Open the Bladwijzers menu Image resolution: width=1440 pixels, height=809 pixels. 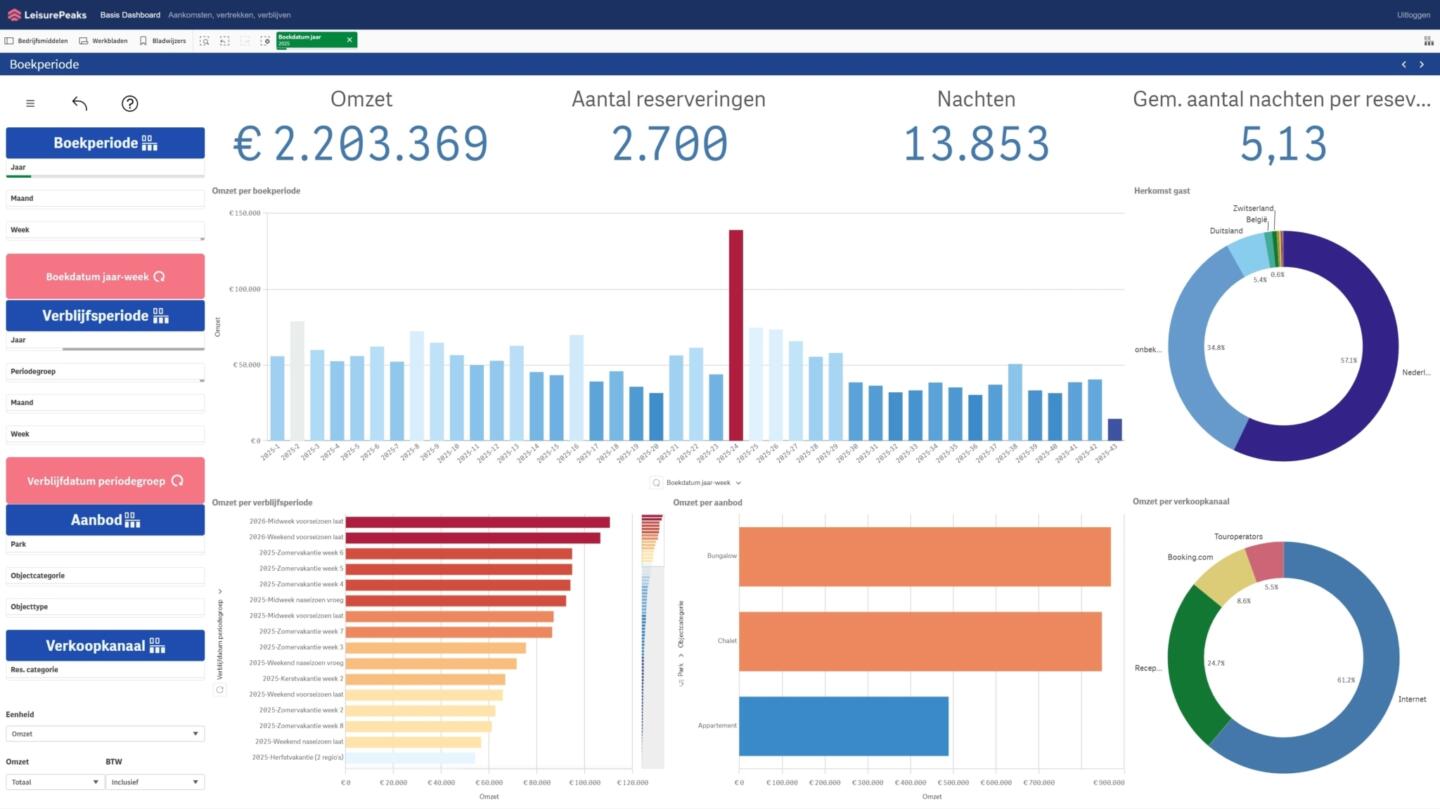(x=162, y=41)
